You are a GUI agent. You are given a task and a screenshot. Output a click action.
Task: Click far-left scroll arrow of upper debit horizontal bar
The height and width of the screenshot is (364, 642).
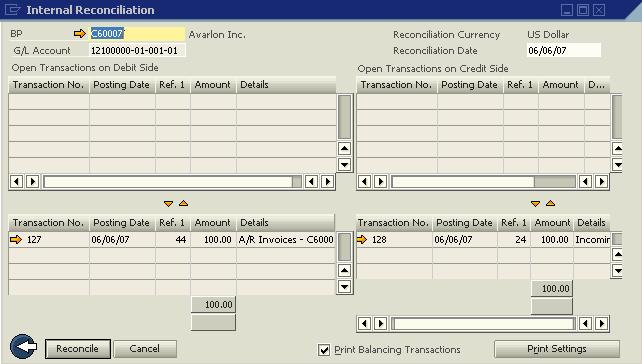coord(16,181)
